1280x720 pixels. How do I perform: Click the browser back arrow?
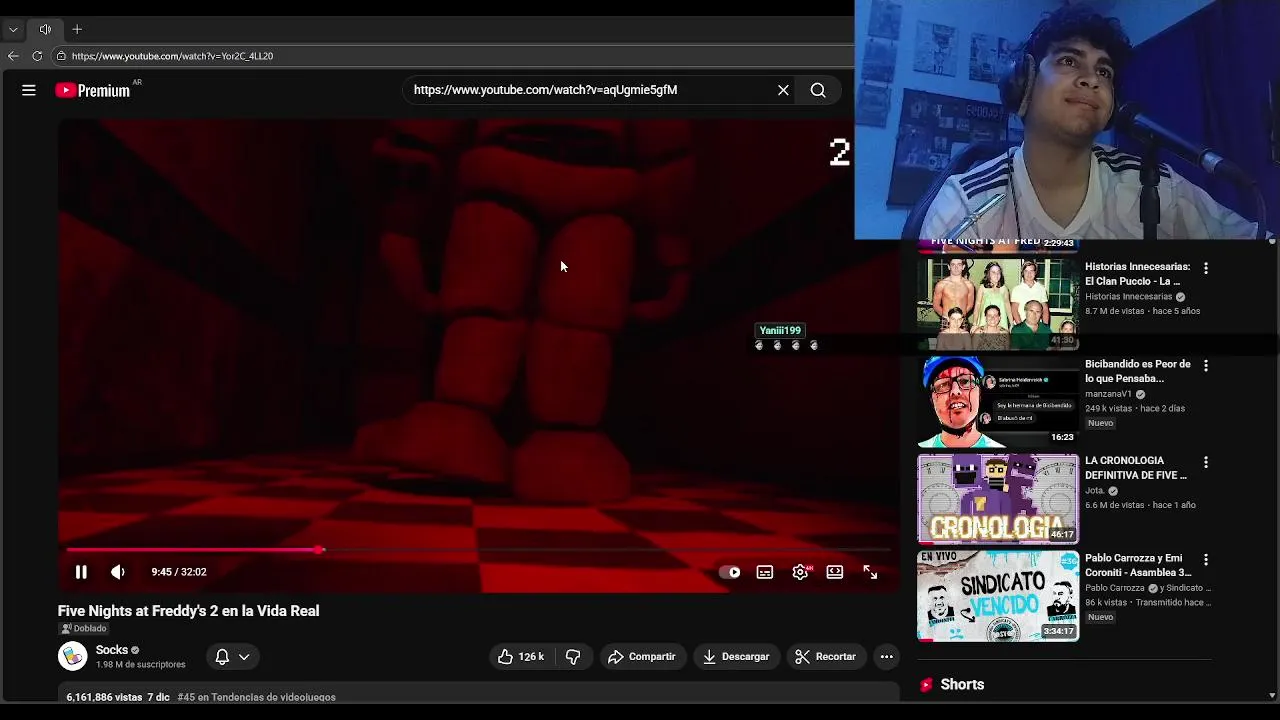click(13, 56)
